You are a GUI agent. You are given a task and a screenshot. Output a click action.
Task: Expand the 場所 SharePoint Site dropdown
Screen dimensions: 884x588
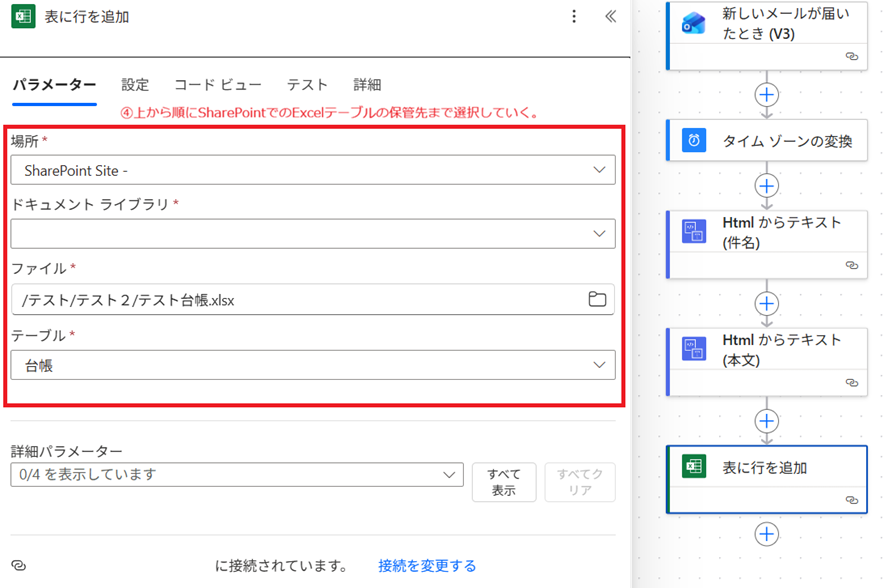[599, 170]
